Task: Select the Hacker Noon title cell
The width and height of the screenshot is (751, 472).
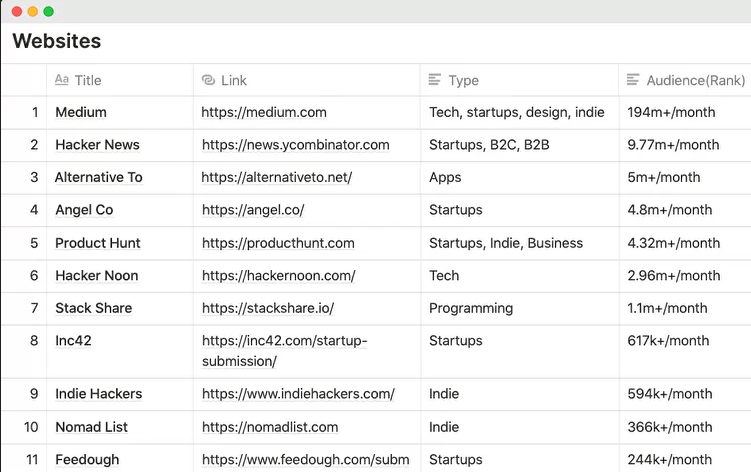Action: point(97,276)
